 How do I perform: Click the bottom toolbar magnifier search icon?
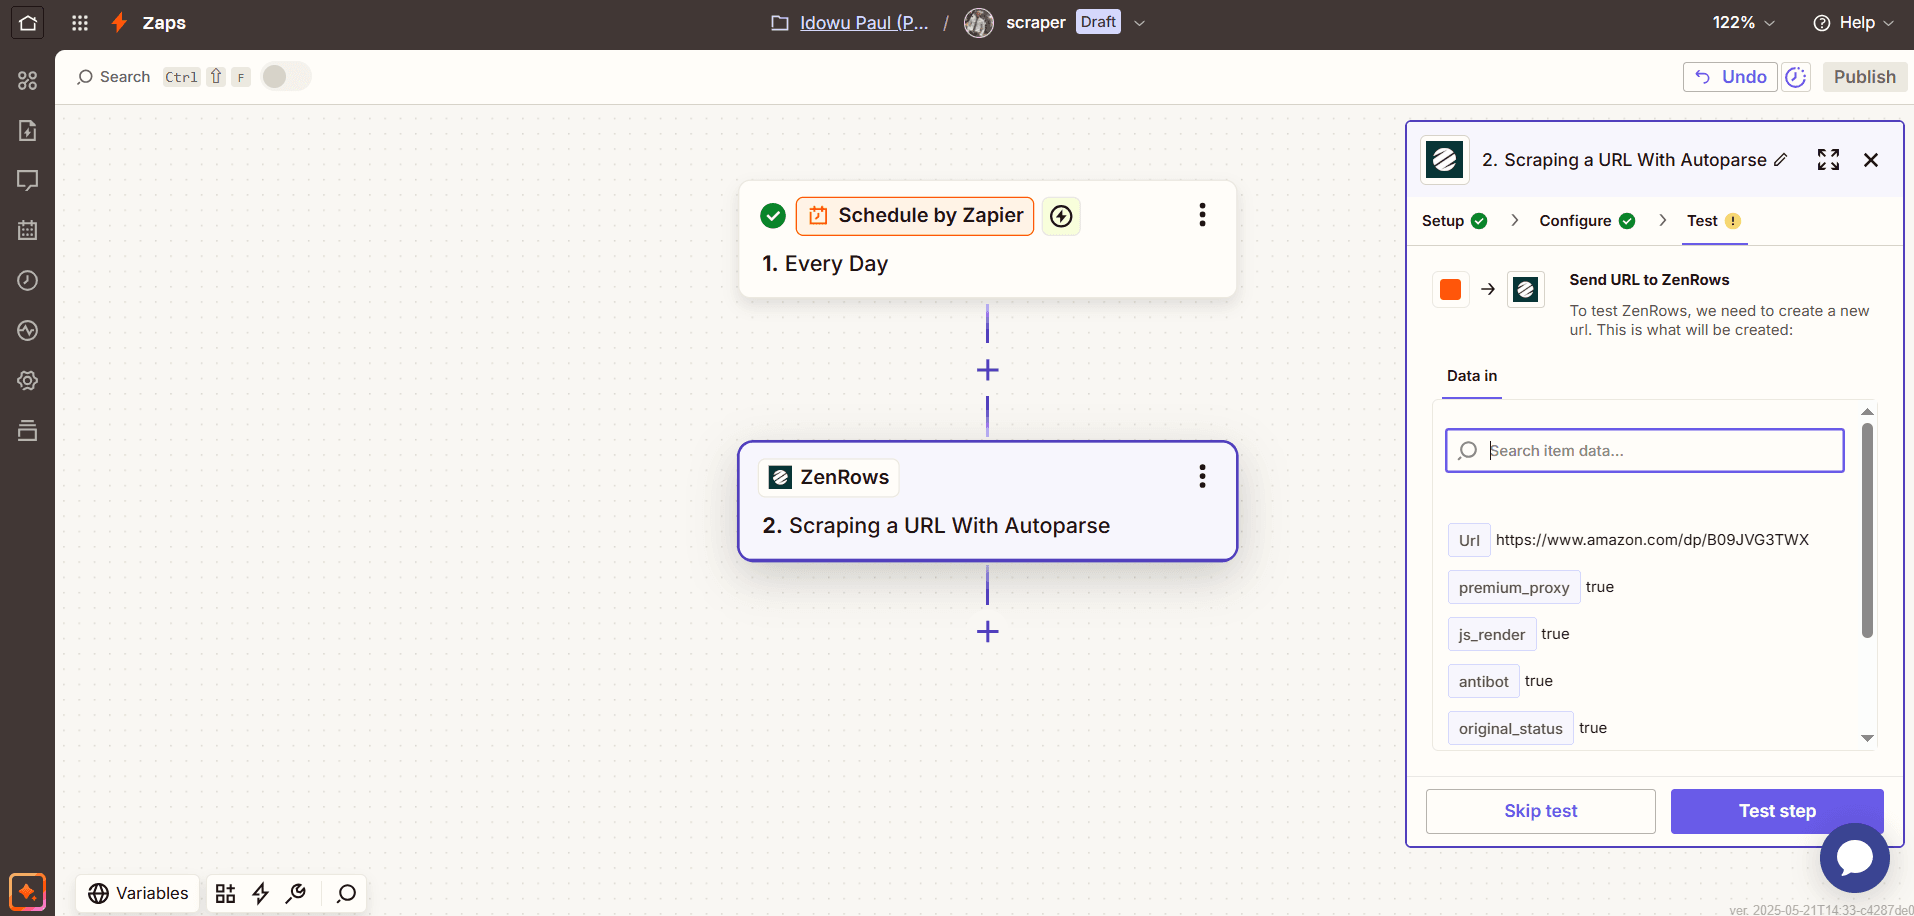coord(346,893)
